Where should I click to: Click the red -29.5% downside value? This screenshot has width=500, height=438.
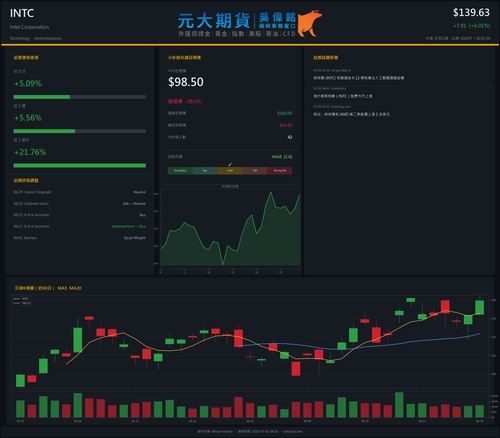point(193,101)
